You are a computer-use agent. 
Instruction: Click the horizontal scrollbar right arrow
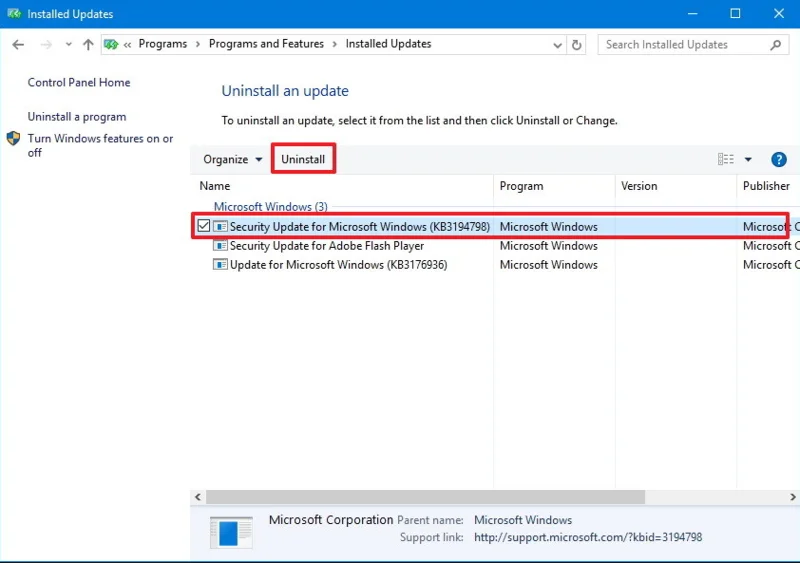(x=793, y=497)
